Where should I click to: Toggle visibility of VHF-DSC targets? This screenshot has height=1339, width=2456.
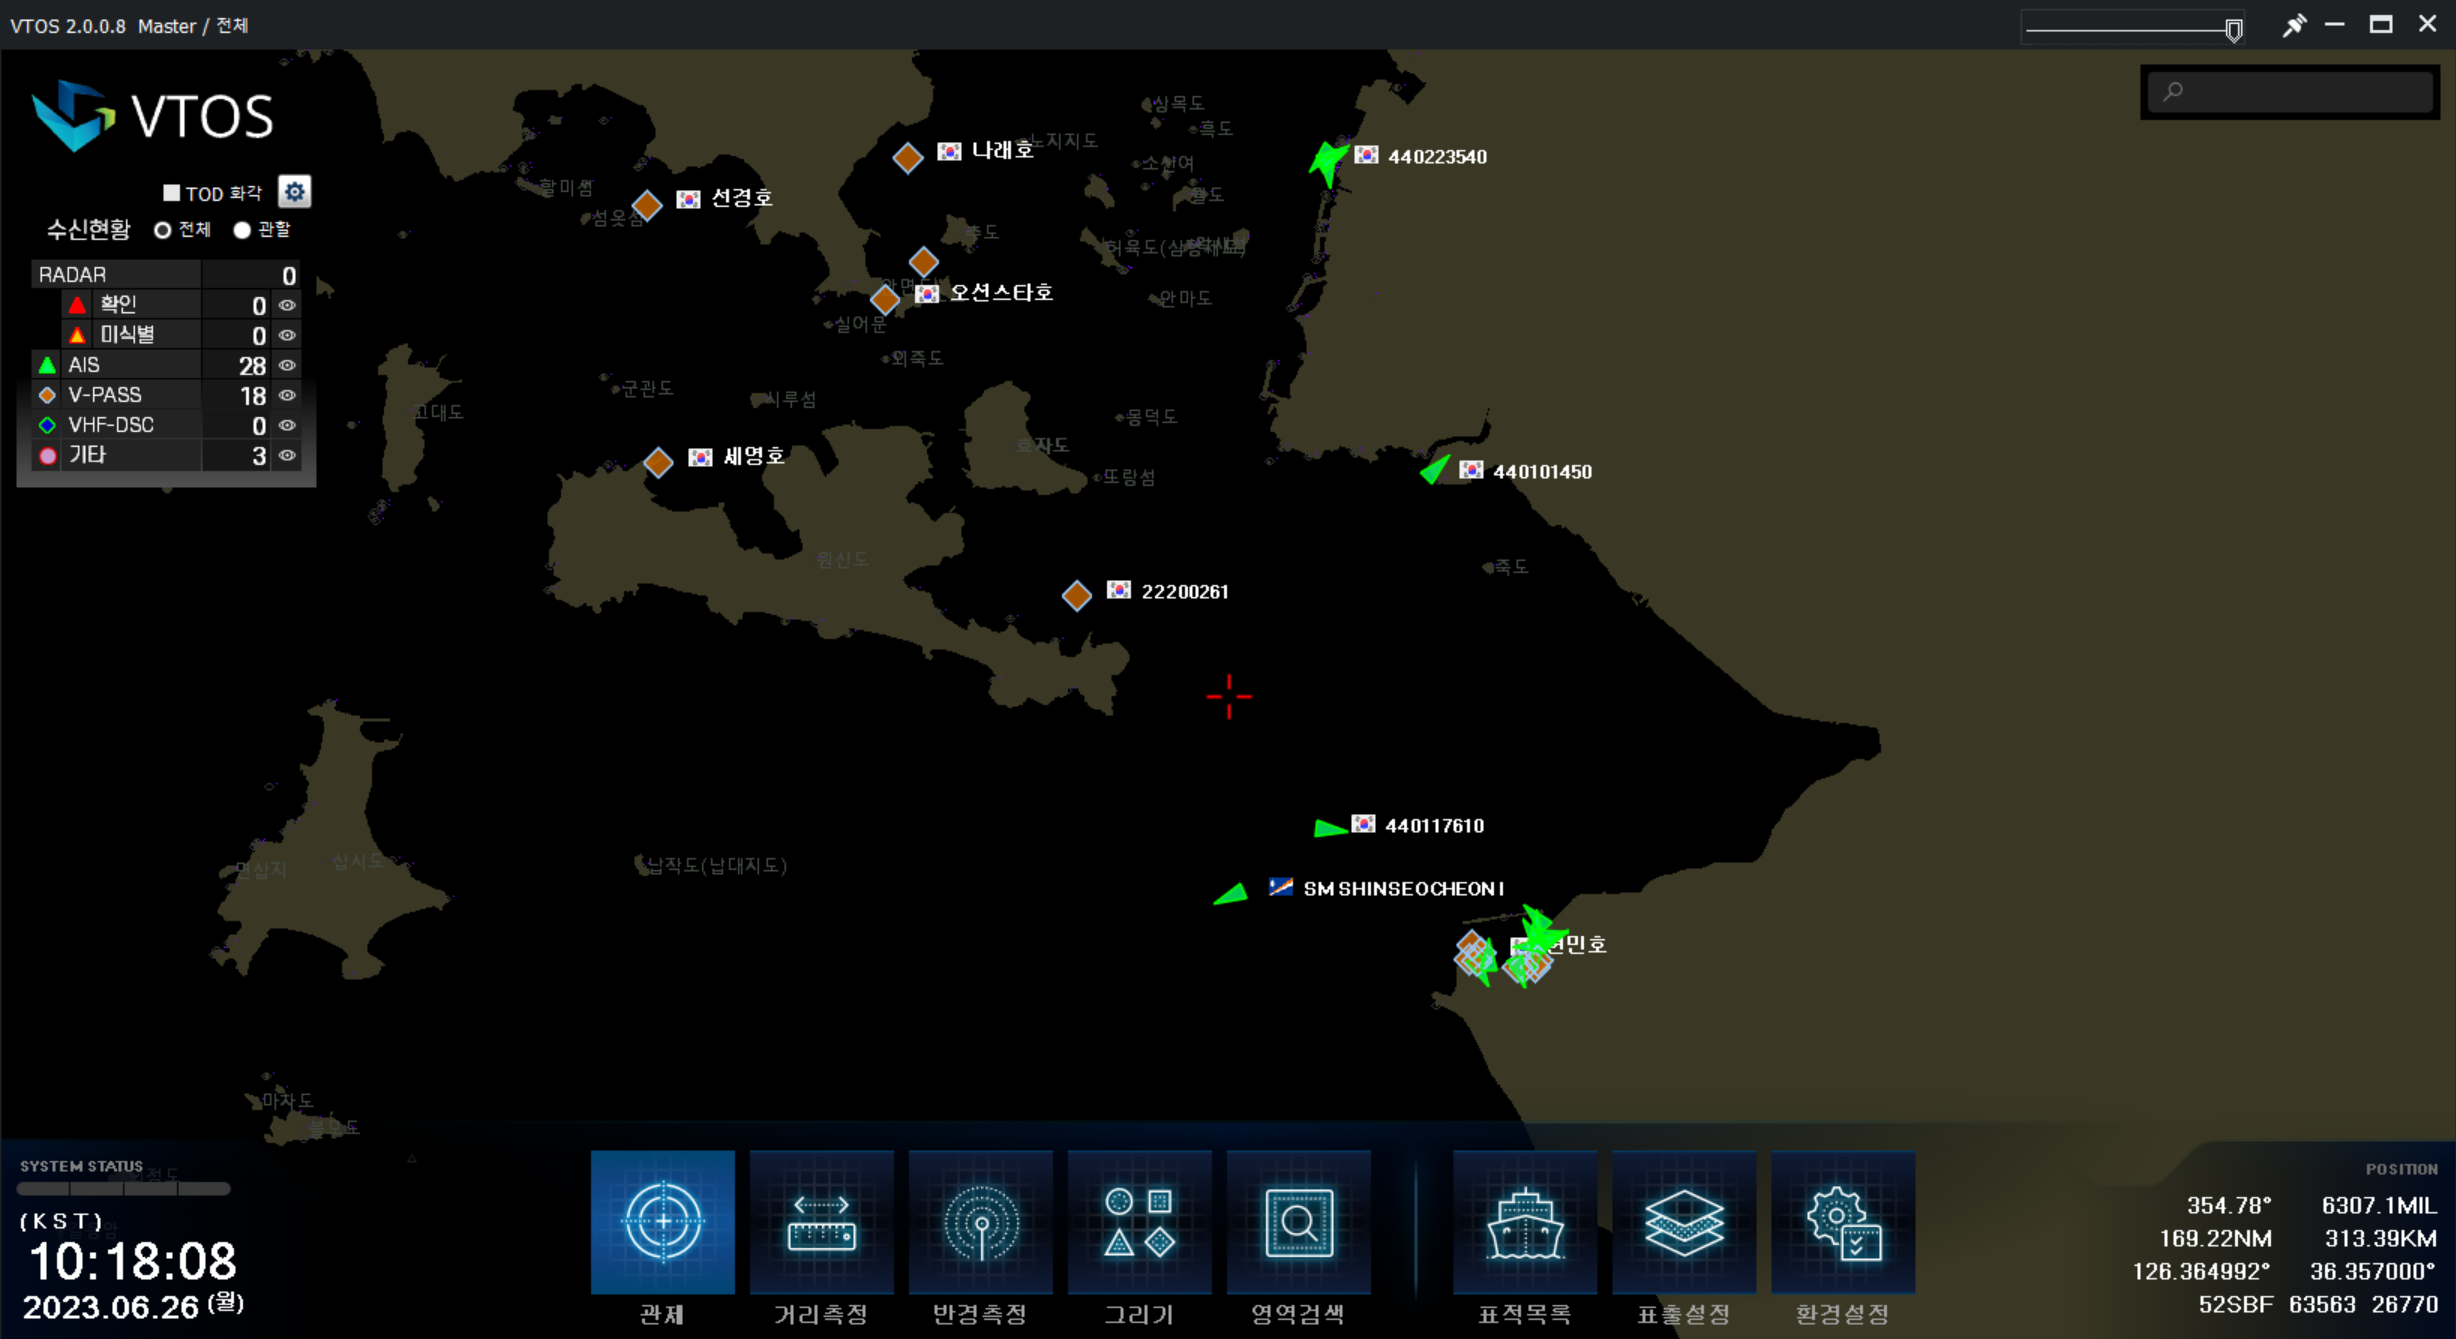pos(287,425)
